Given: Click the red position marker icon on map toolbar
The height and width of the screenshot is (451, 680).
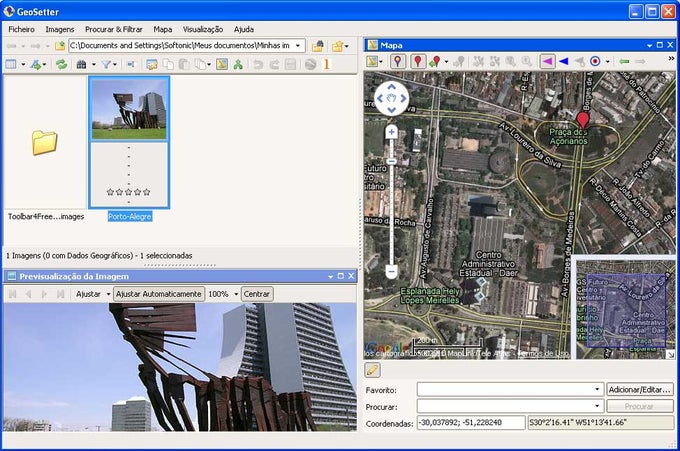Looking at the screenshot, I should tap(418, 61).
